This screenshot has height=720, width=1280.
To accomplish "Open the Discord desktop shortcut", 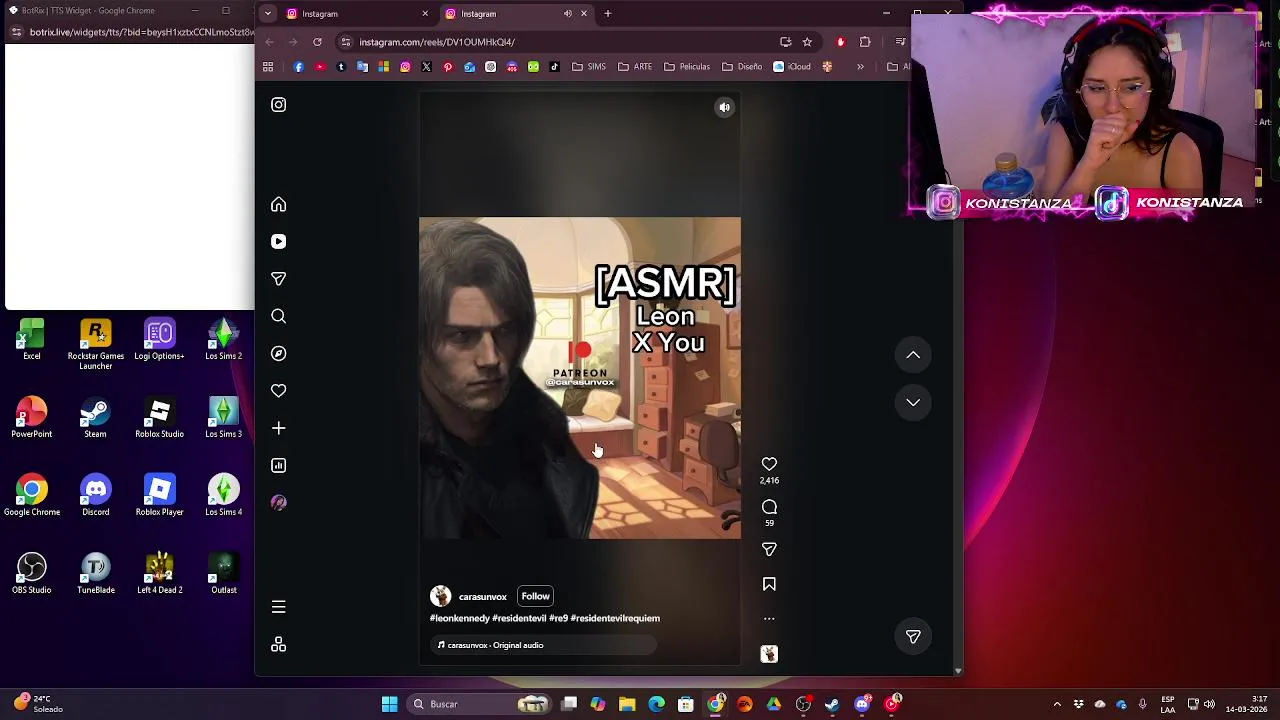I will tap(96, 496).
